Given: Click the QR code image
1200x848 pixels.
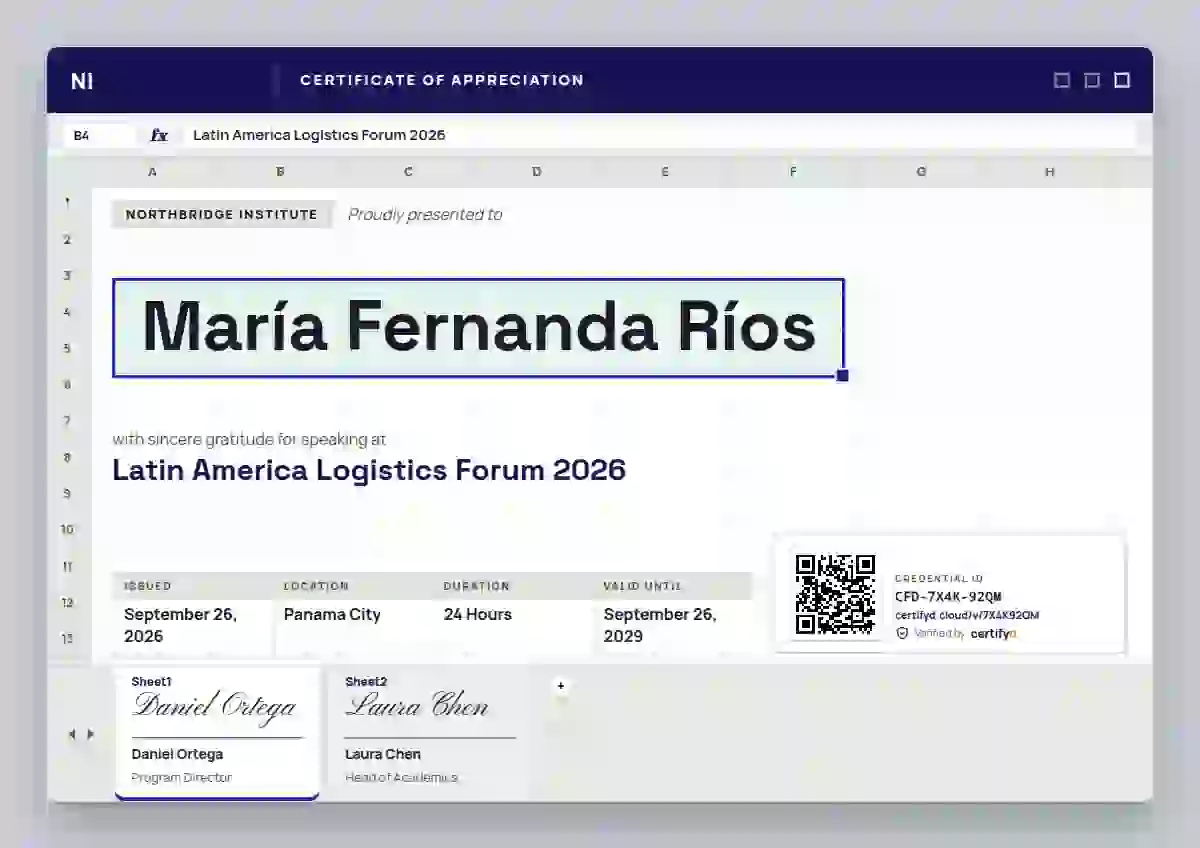Looking at the screenshot, I should tap(835, 594).
